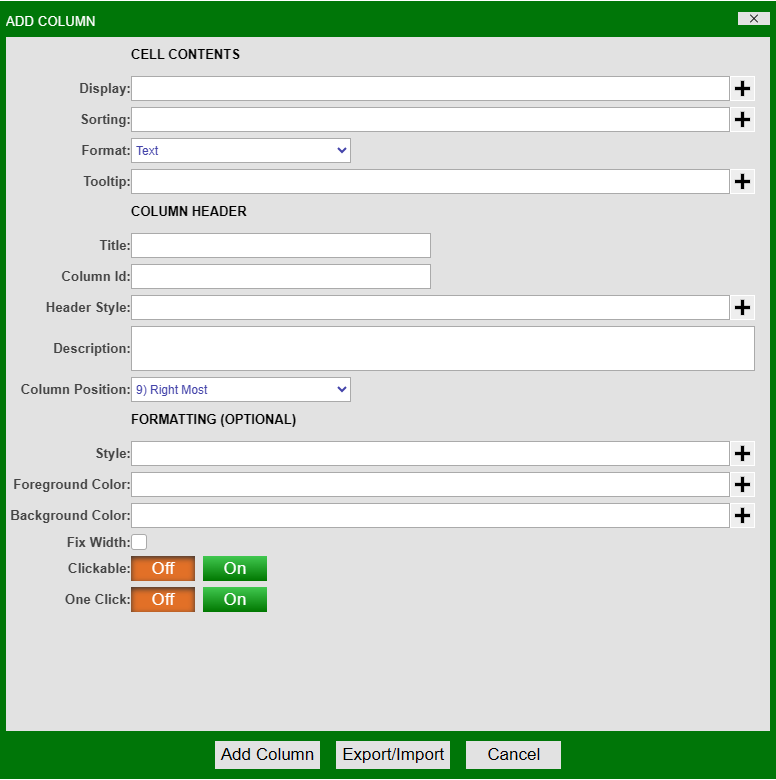776x780 pixels.
Task: Open the Format dropdown showing Text
Action: tap(241, 151)
